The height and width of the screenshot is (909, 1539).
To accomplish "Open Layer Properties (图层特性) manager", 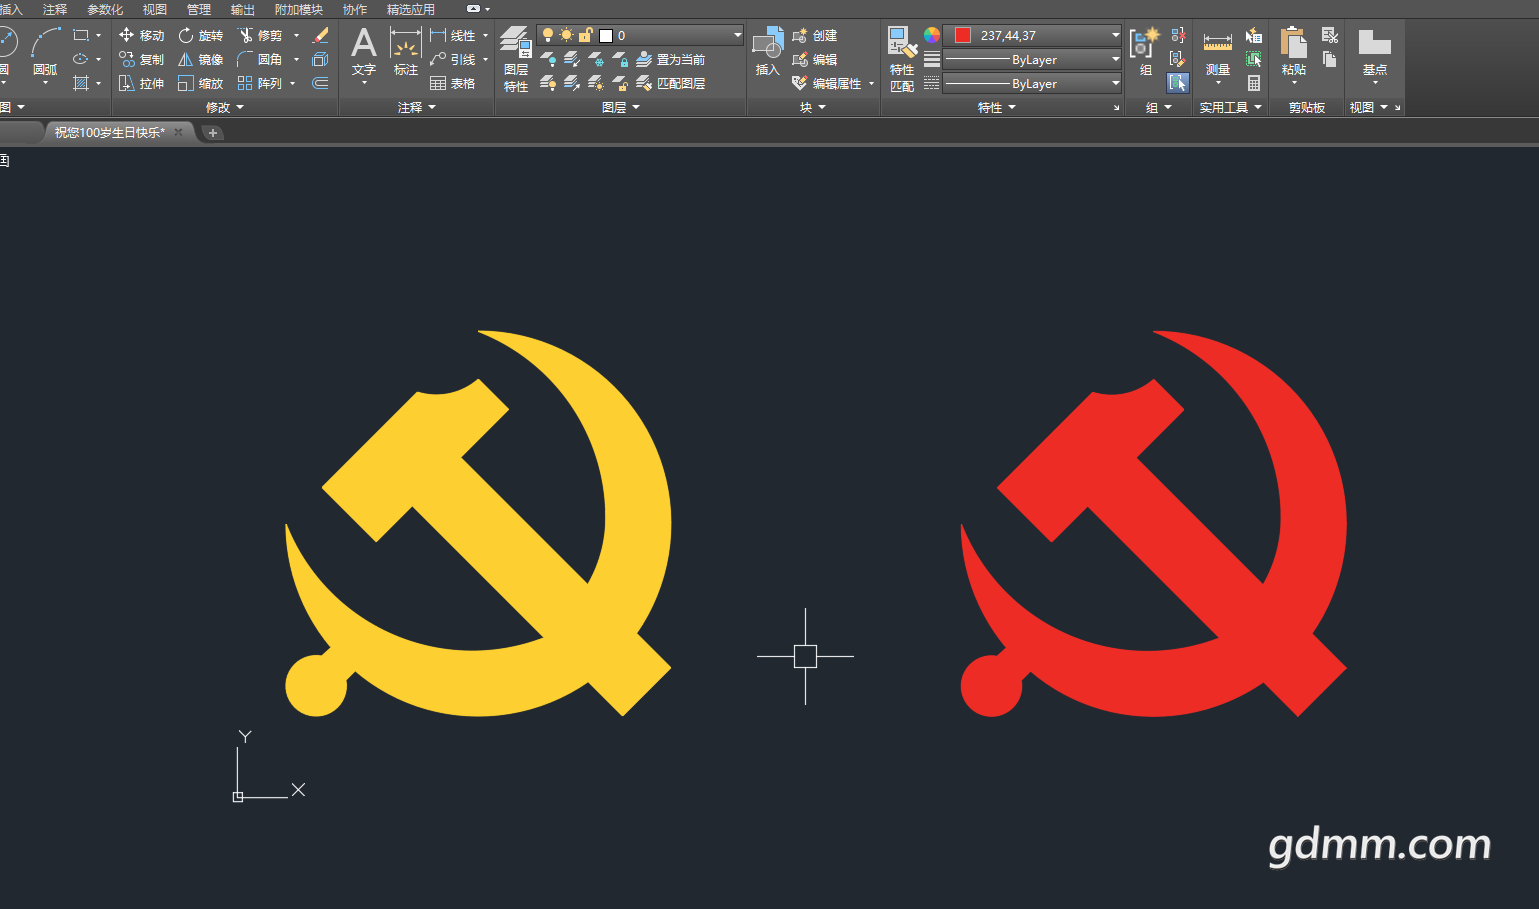I will pos(515,60).
